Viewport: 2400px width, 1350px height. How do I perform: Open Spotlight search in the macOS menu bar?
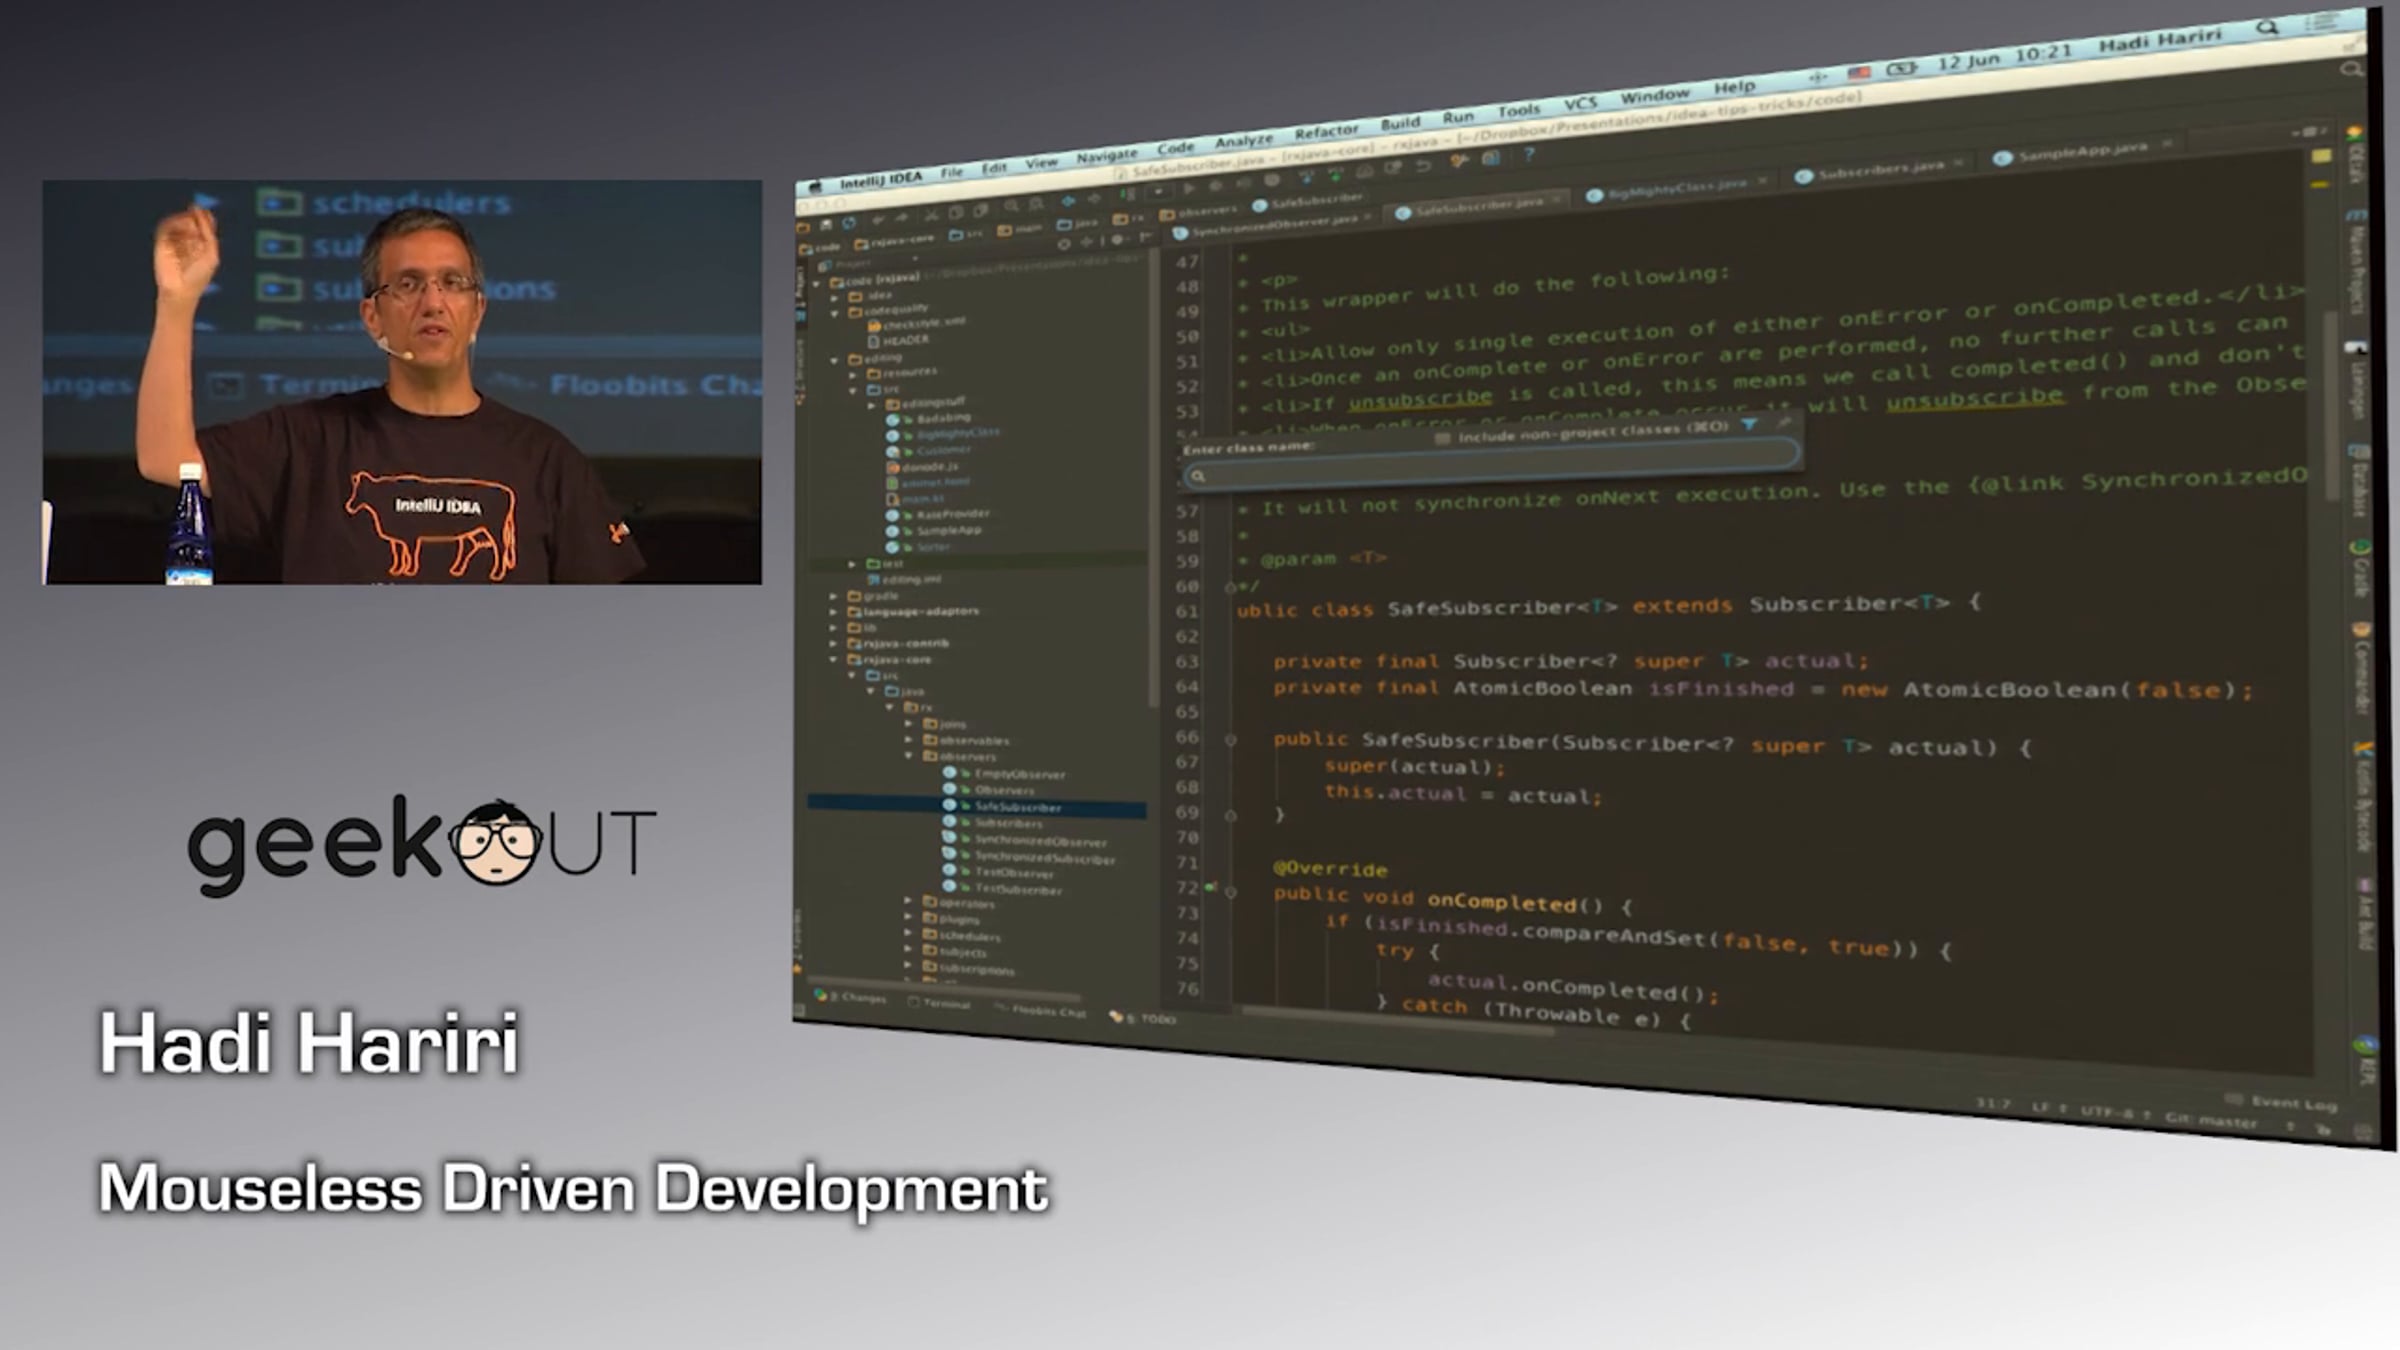(2267, 28)
